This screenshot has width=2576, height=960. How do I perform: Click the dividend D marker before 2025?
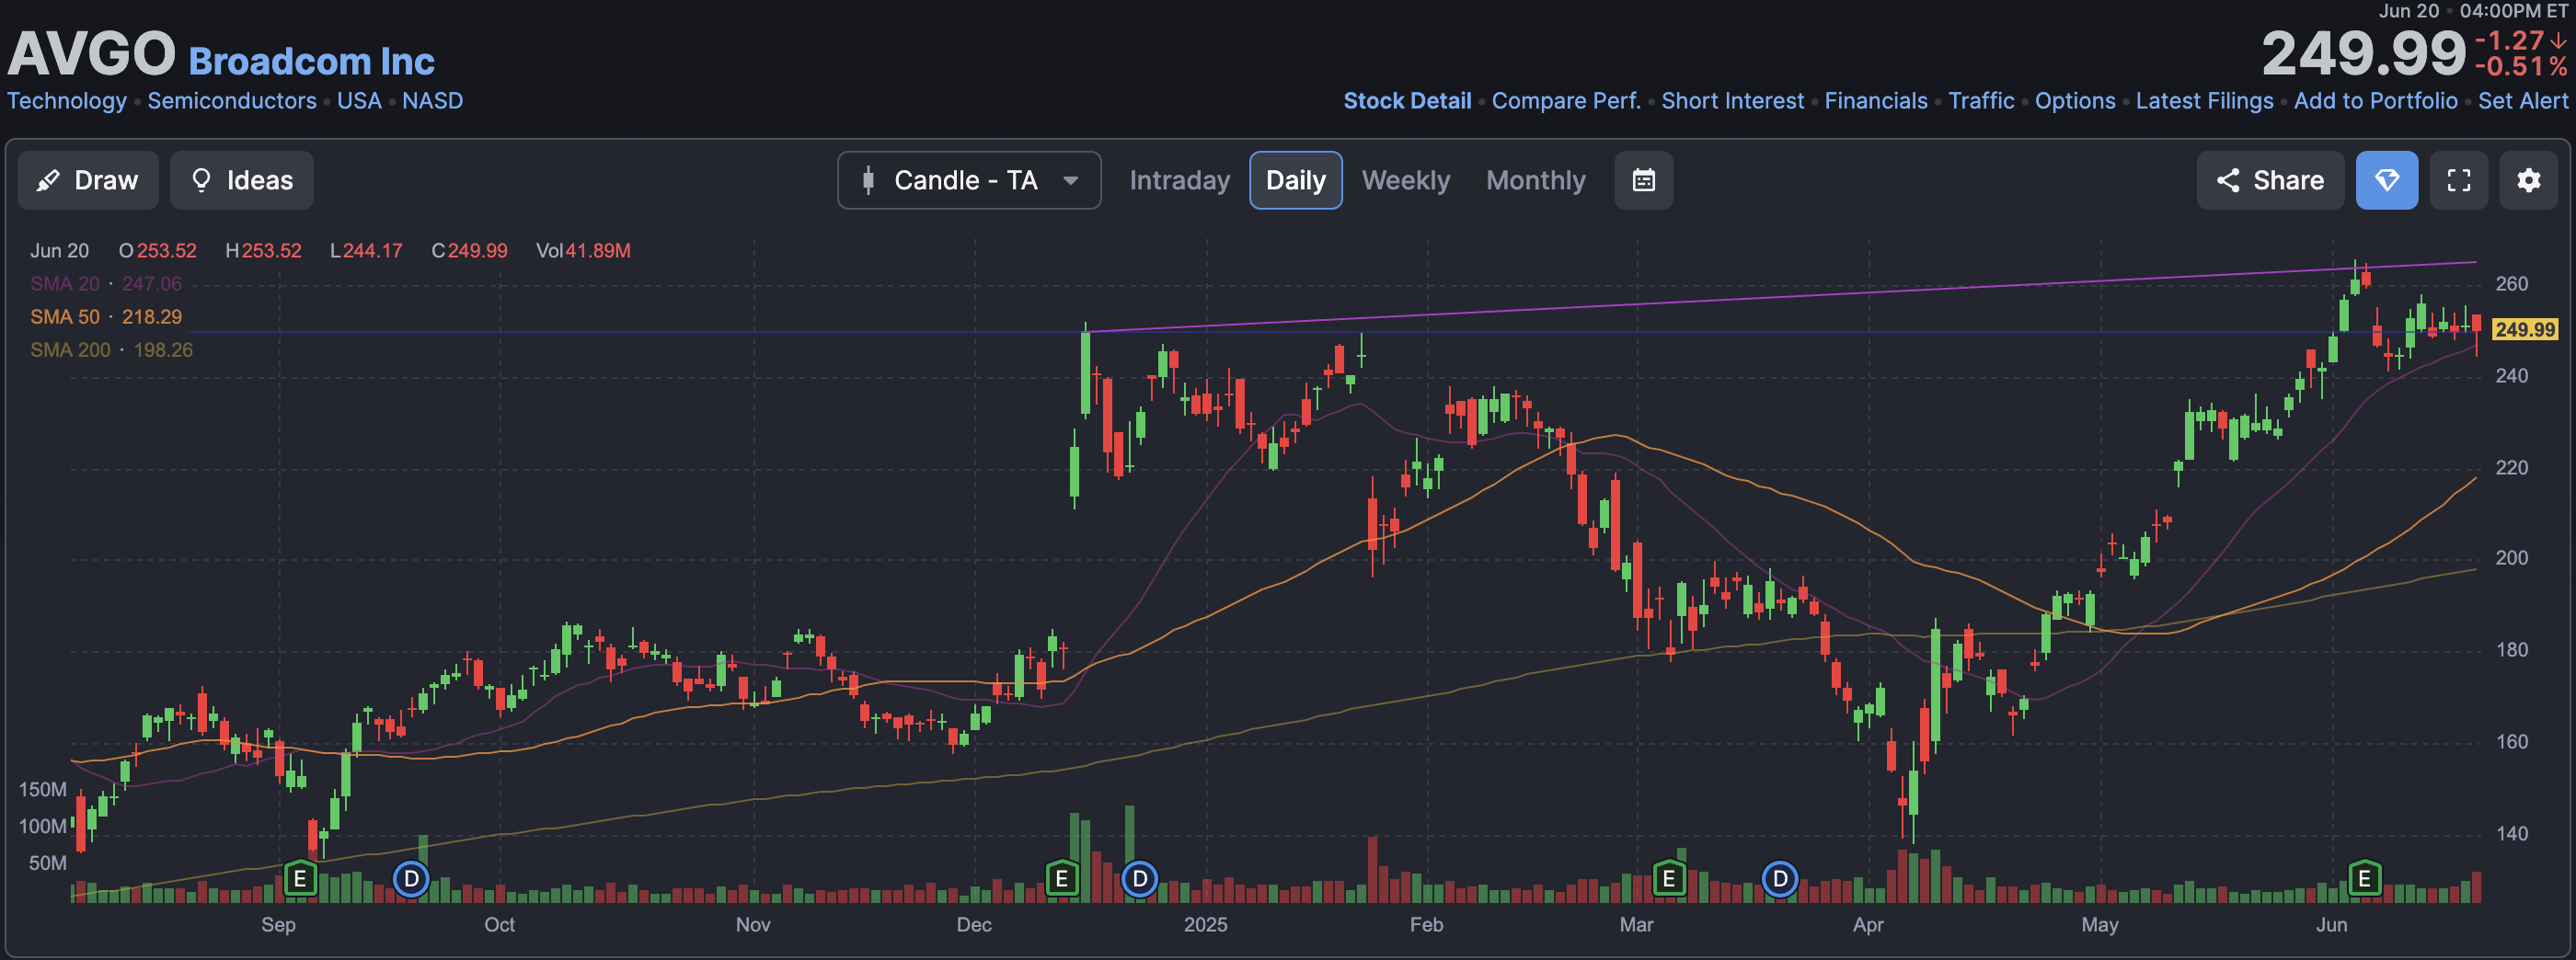[1139, 879]
